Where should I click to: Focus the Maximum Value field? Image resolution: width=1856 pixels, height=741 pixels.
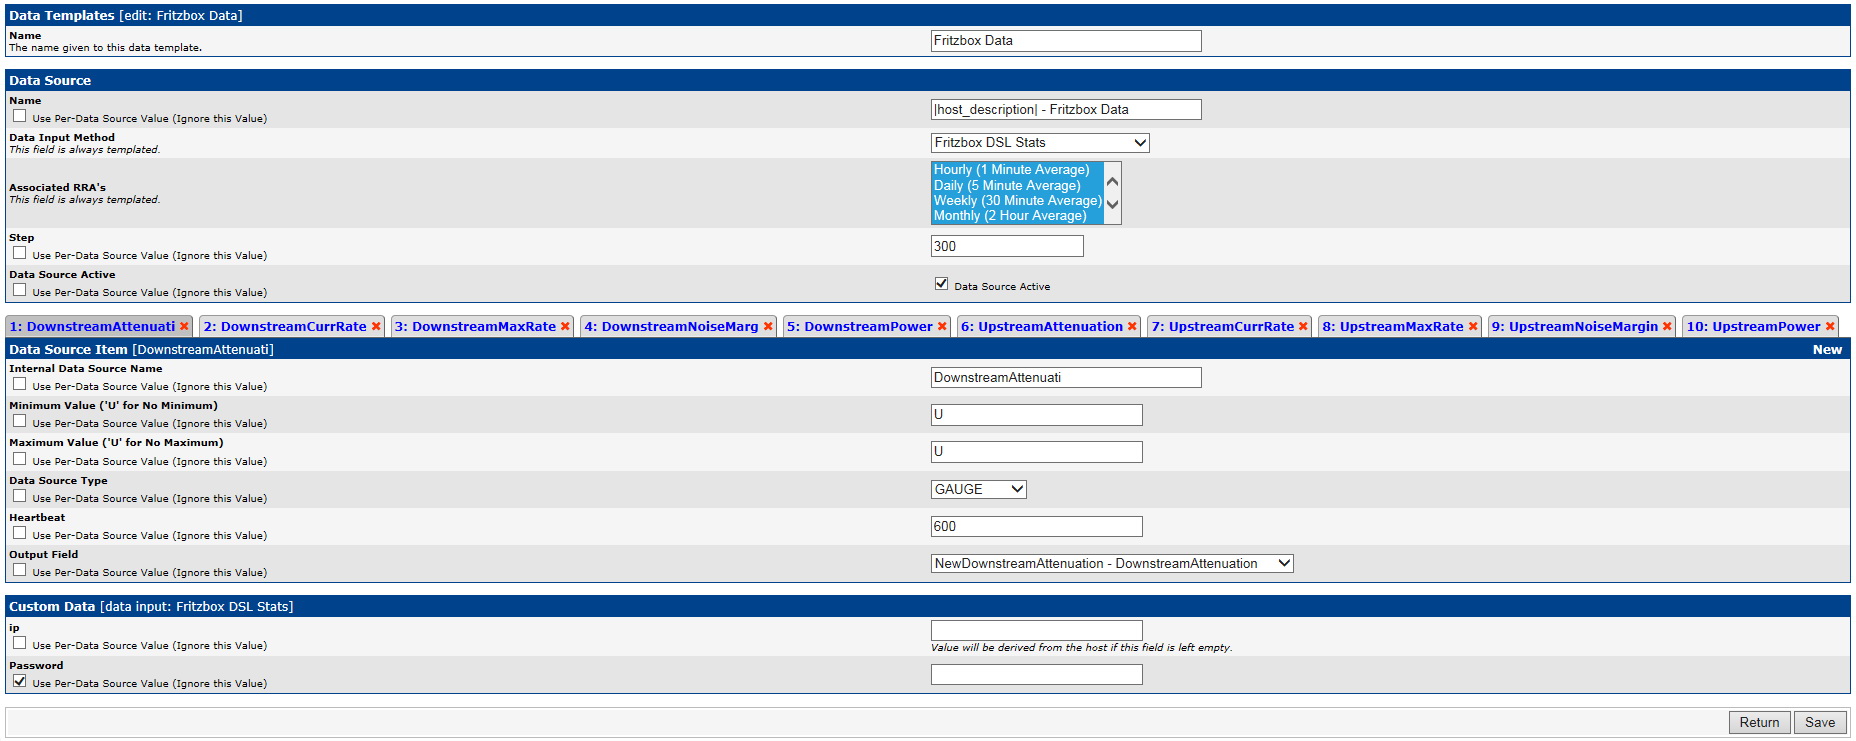point(1037,452)
